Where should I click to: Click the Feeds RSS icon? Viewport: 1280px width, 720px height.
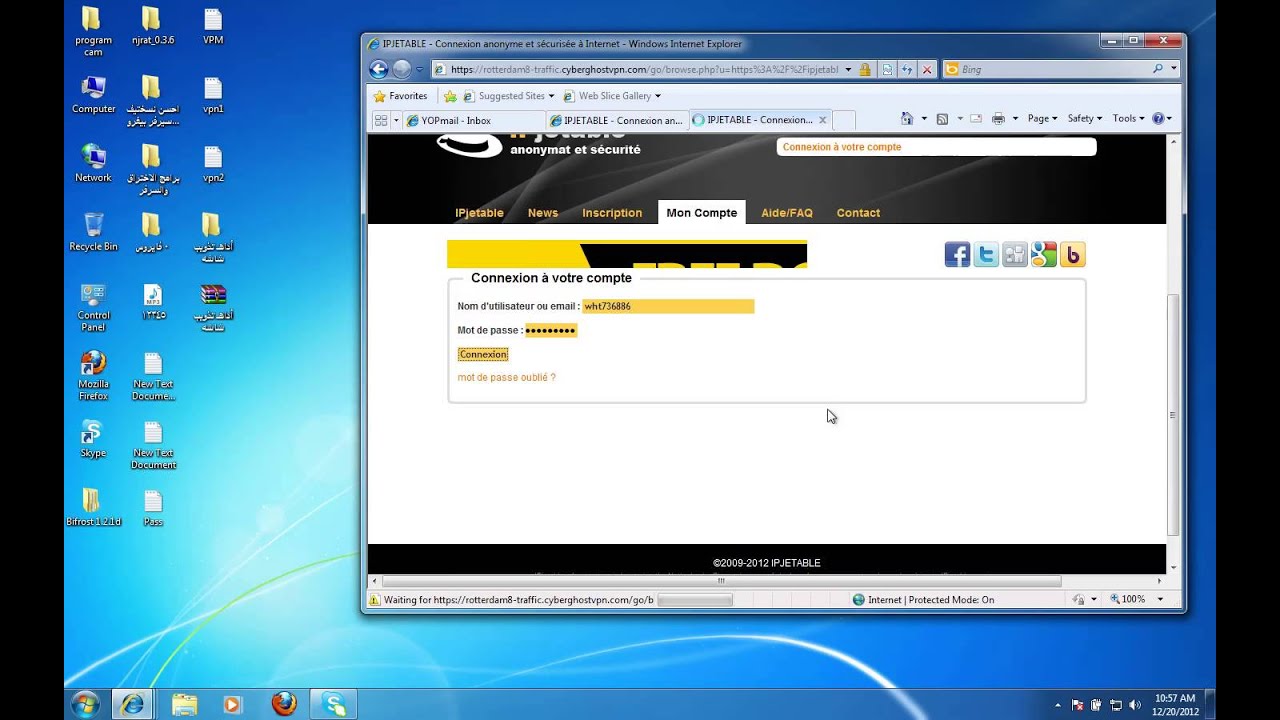point(942,118)
